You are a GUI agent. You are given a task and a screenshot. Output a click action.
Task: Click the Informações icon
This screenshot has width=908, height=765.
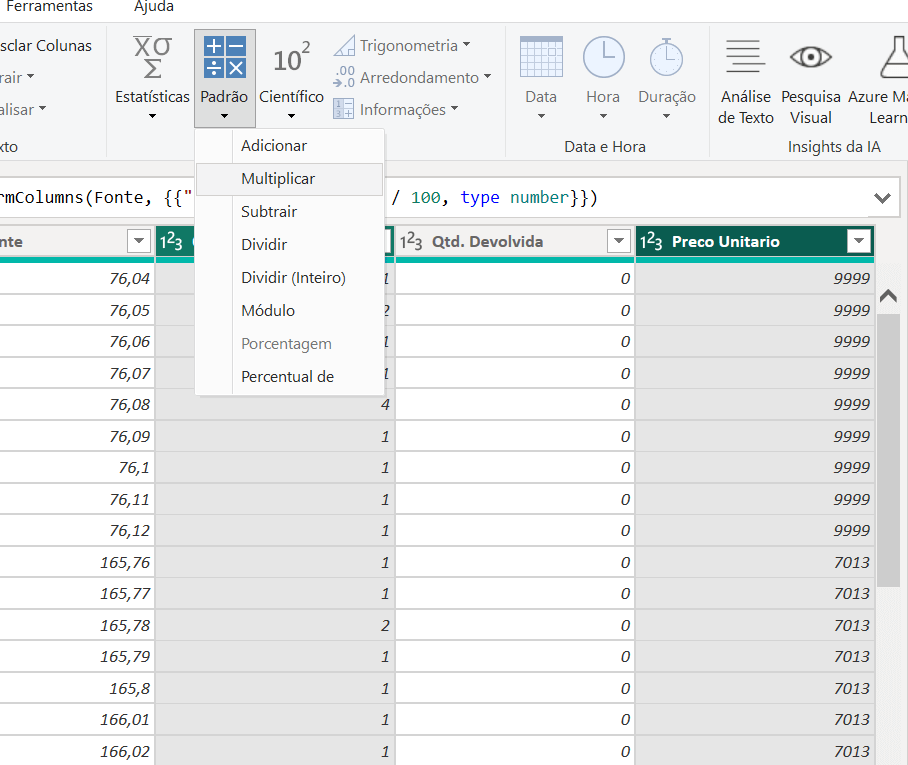(x=343, y=109)
